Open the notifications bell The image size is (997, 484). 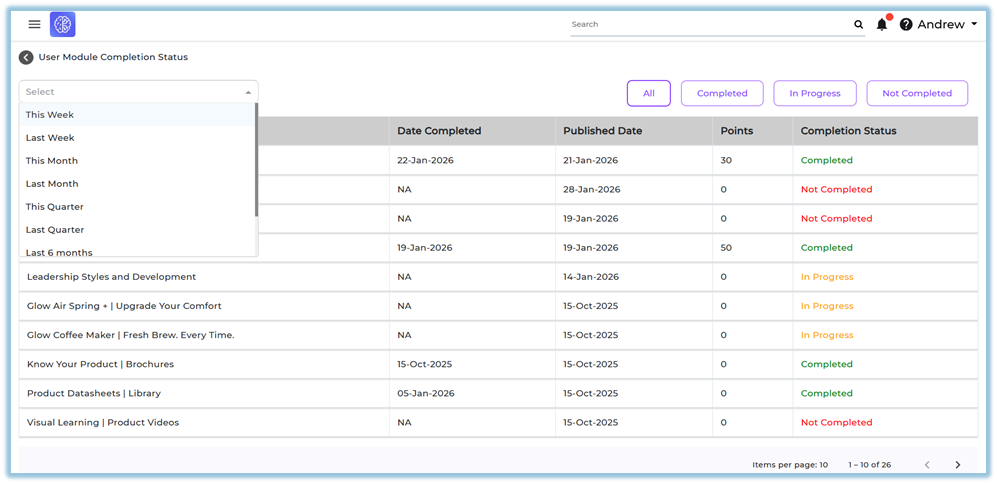[x=882, y=24]
